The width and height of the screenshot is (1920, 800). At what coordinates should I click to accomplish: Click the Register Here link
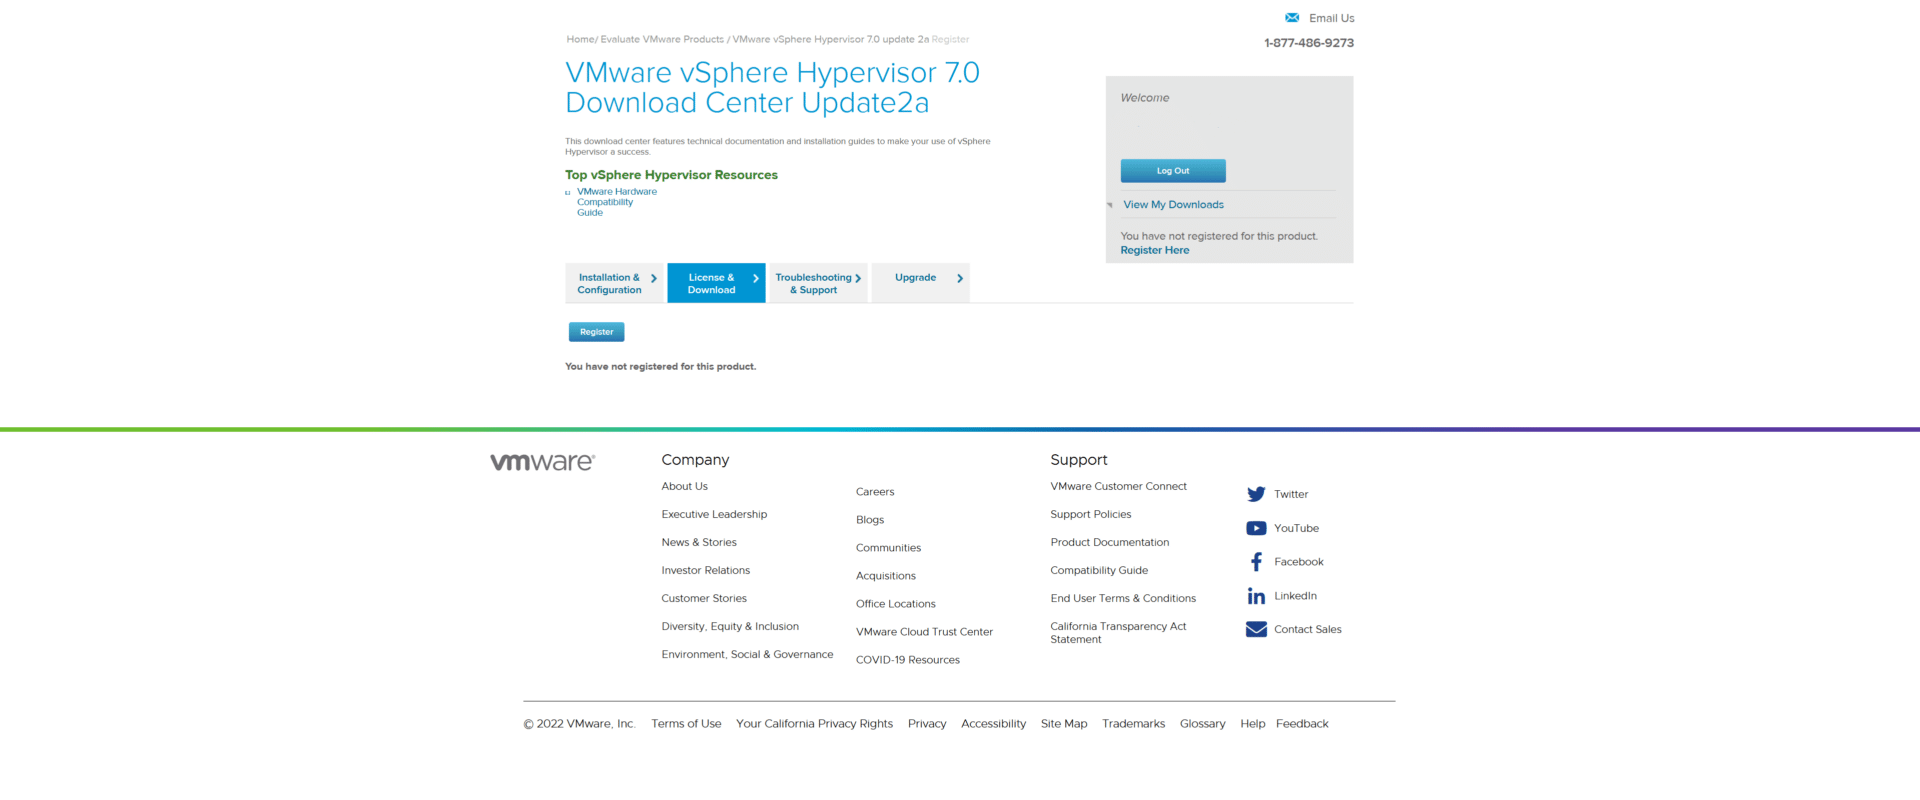click(x=1155, y=251)
